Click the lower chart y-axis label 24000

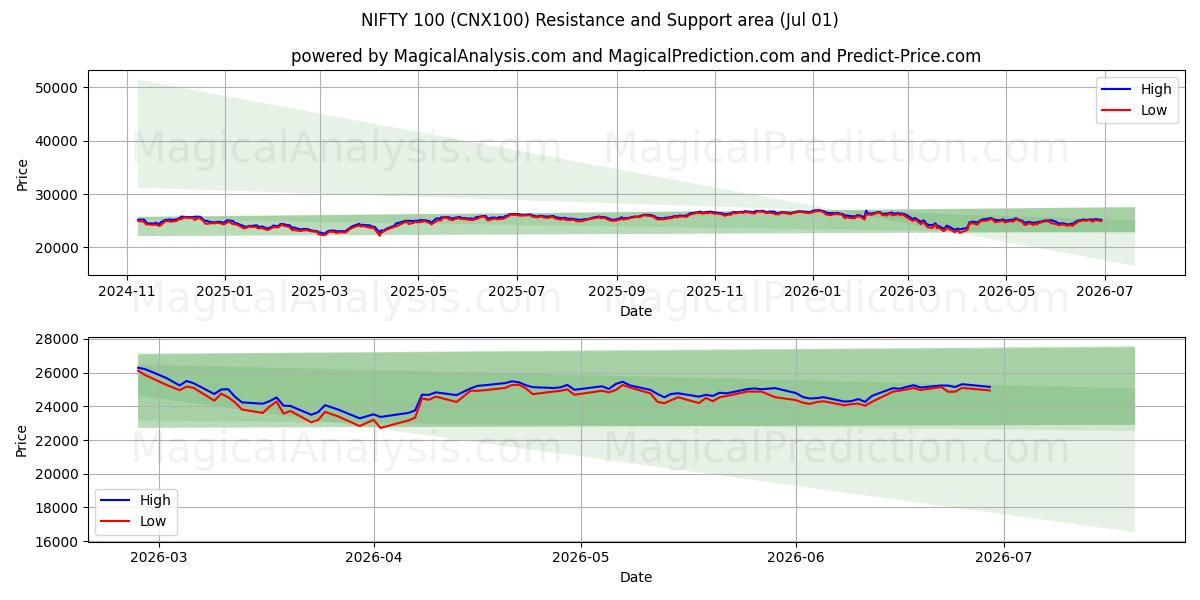pyautogui.click(x=59, y=407)
